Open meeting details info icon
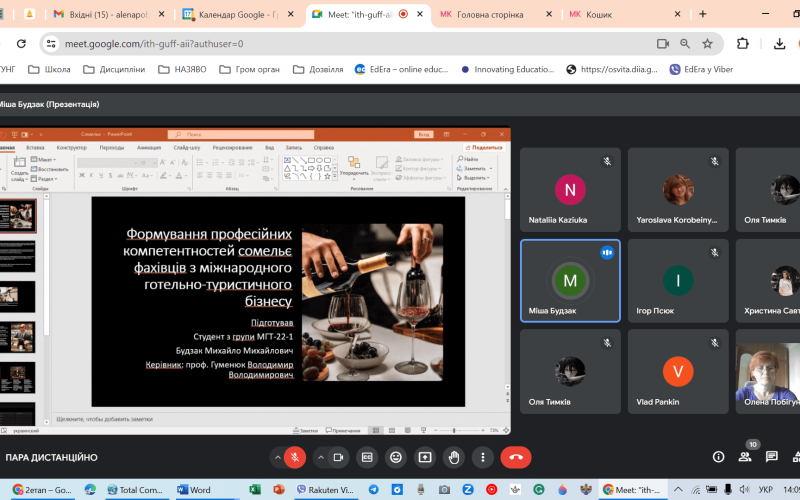 (x=718, y=457)
